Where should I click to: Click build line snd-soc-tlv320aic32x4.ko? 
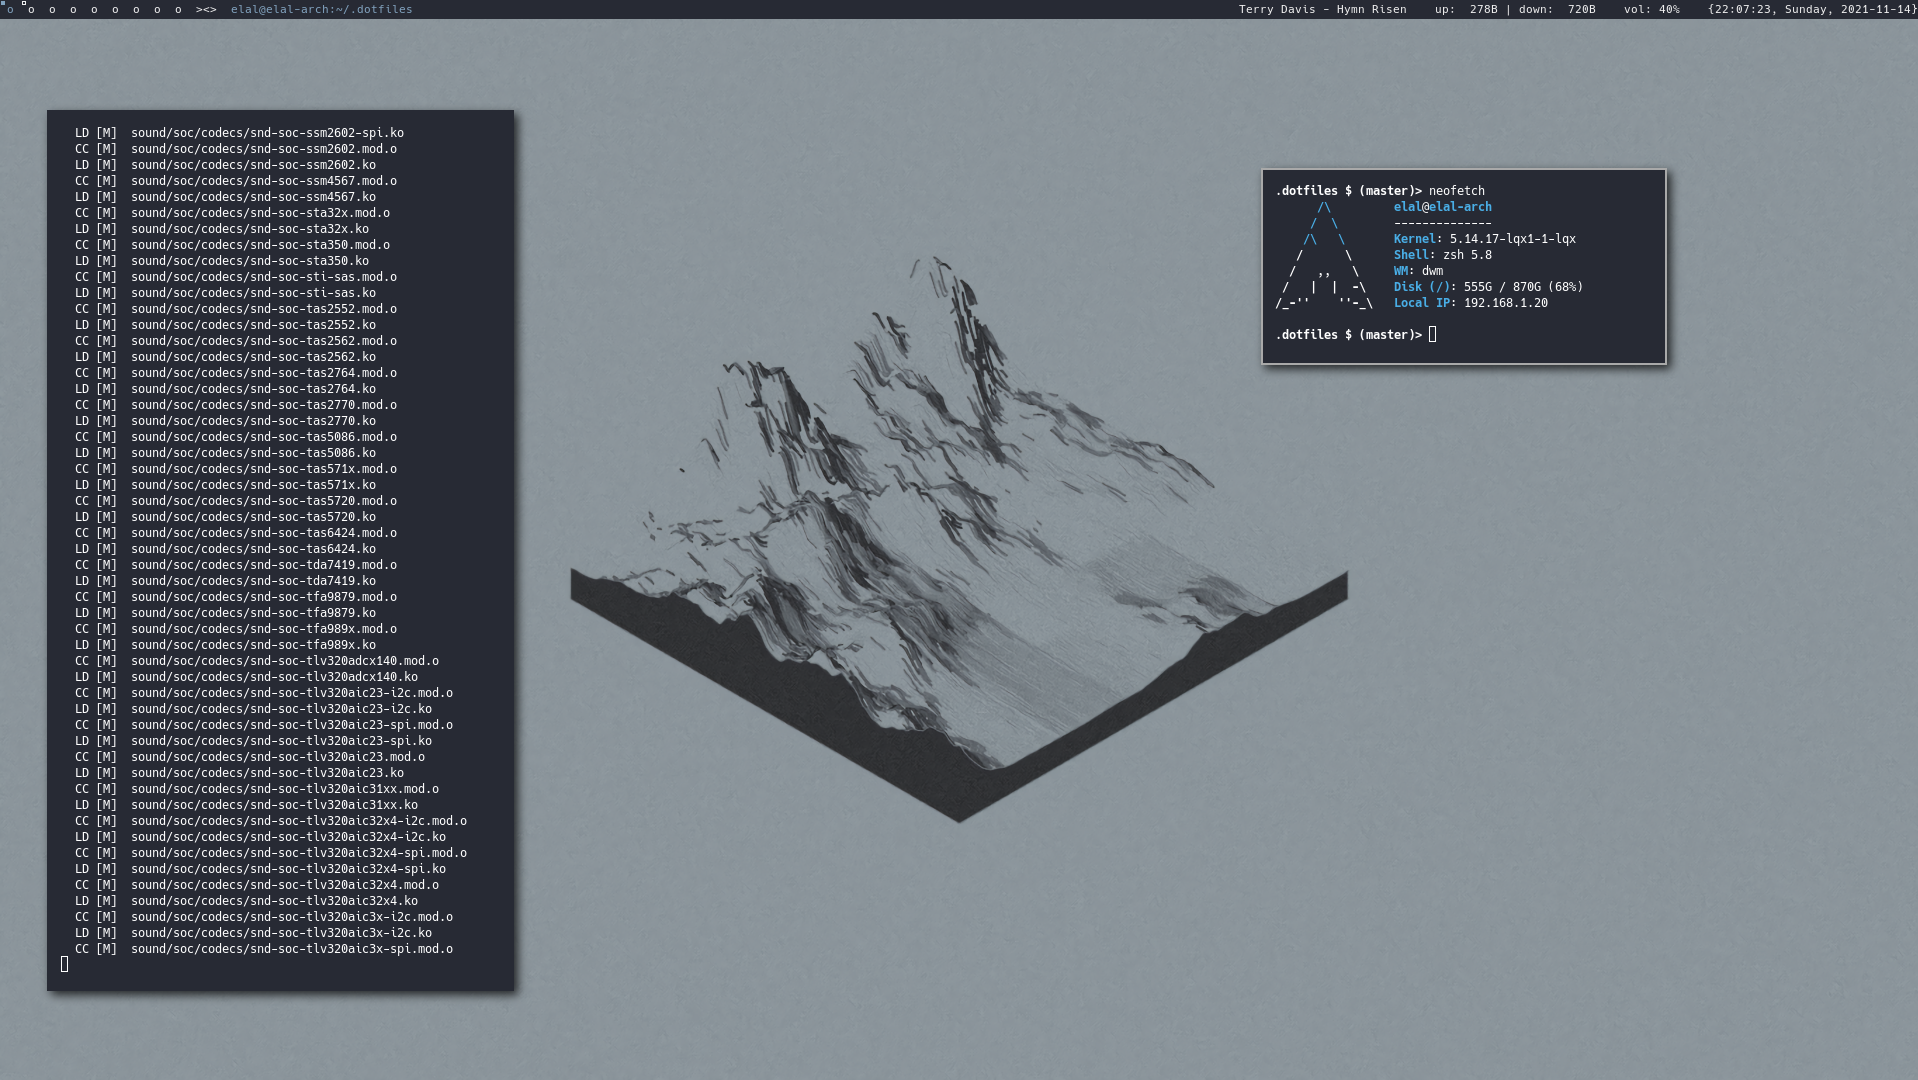246,901
